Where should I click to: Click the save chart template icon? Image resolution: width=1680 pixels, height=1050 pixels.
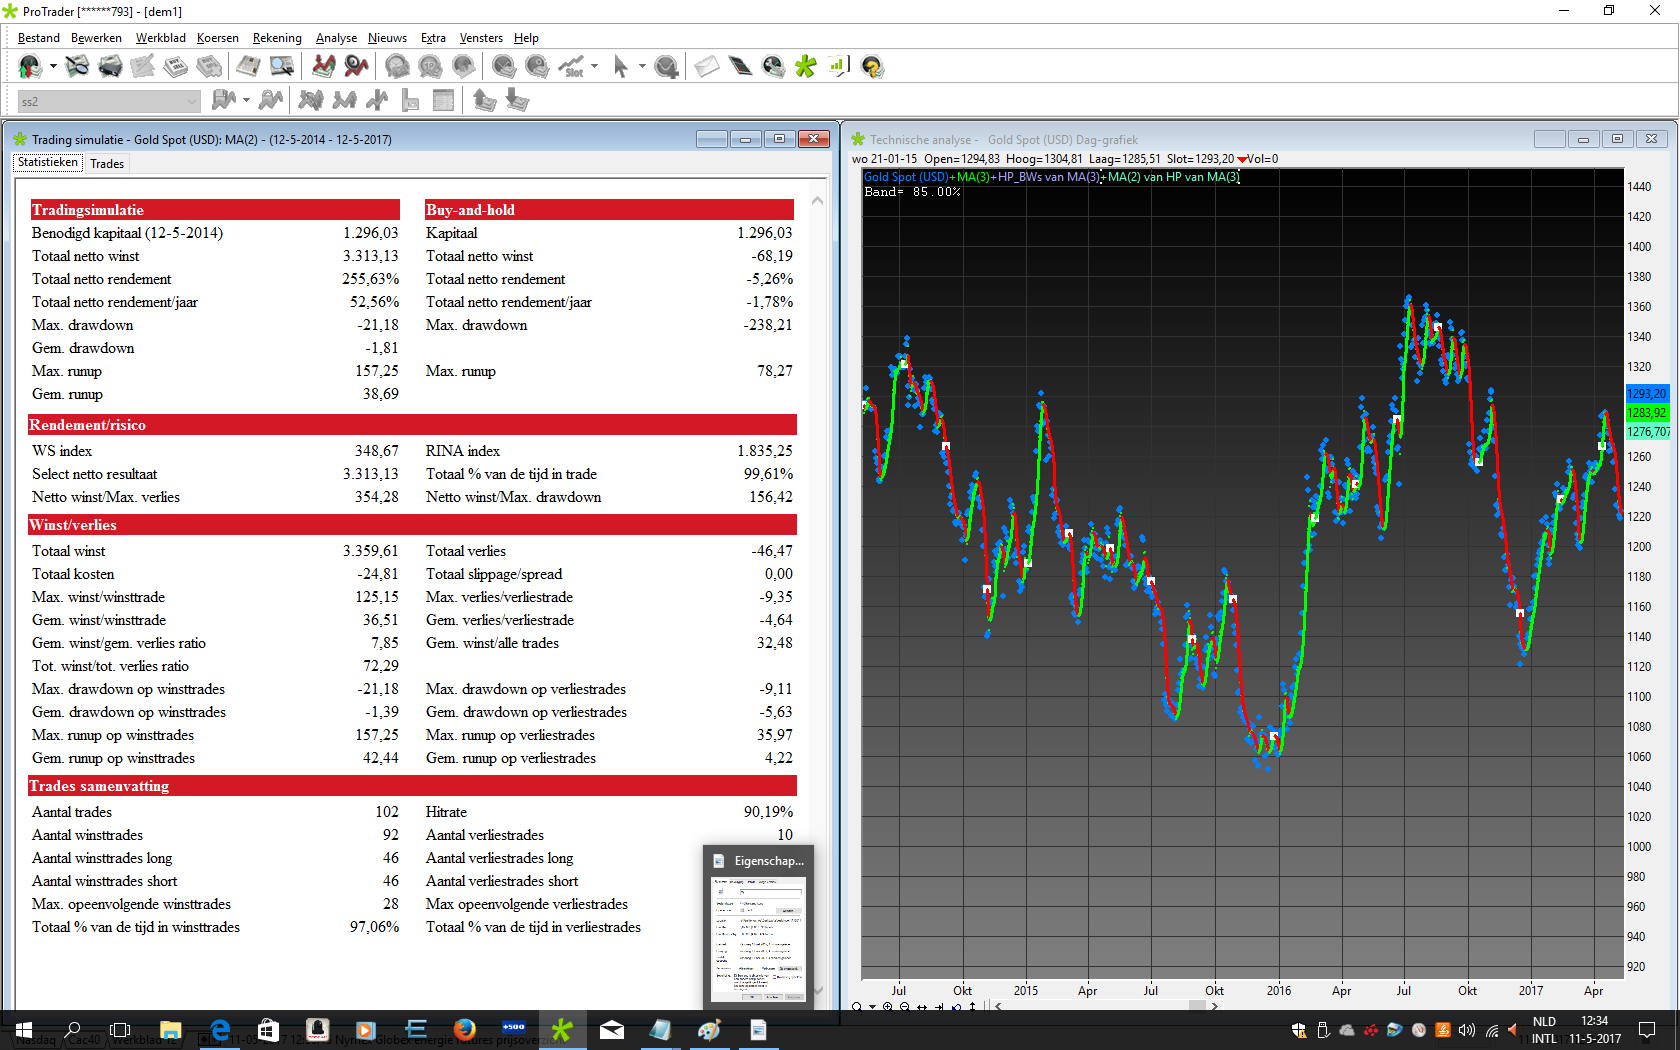(224, 100)
